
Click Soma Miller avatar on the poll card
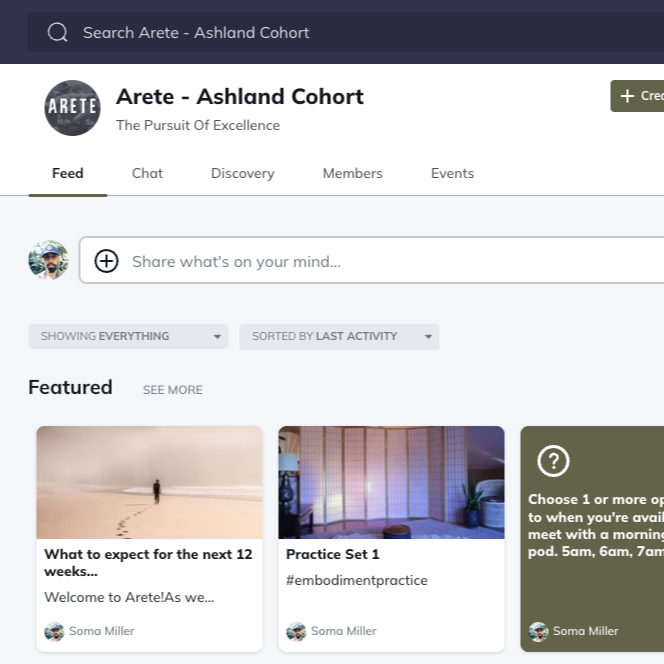(538, 631)
